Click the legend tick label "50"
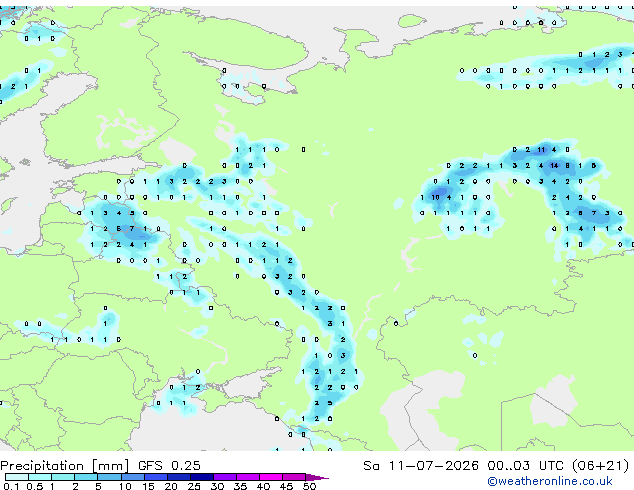The width and height of the screenshot is (634, 490). pyautogui.click(x=309, y=486)
